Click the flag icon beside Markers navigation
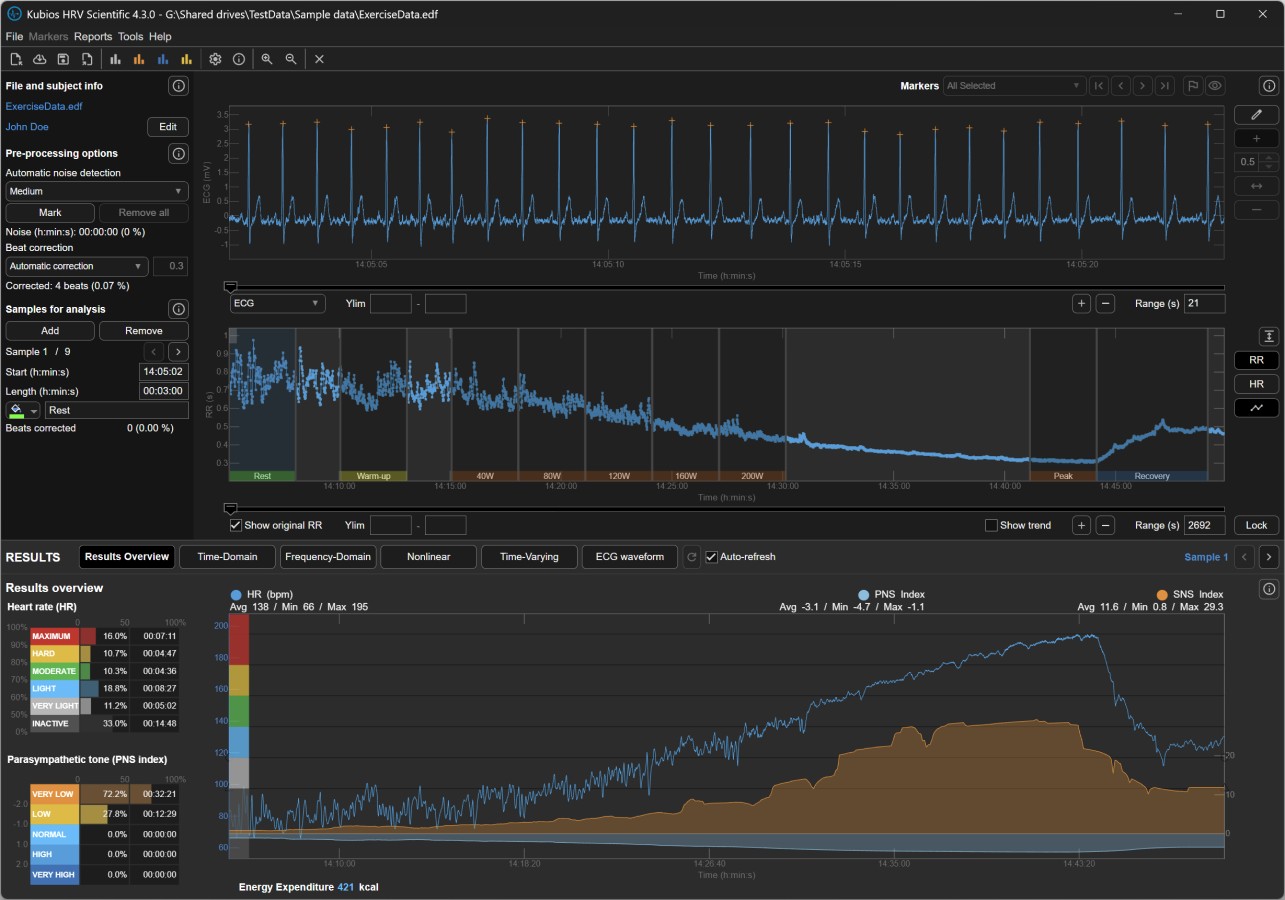 tap(1192, 86)
